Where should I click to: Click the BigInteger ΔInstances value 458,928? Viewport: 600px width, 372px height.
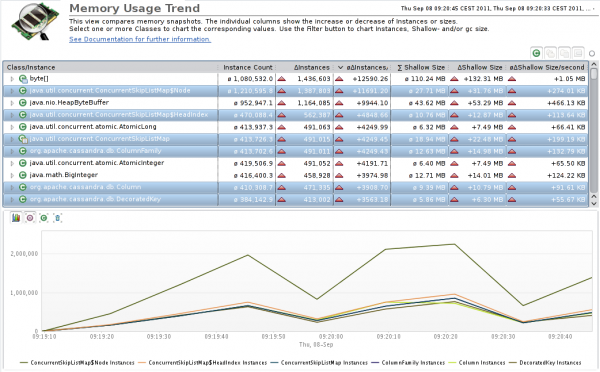coord(314,175)
